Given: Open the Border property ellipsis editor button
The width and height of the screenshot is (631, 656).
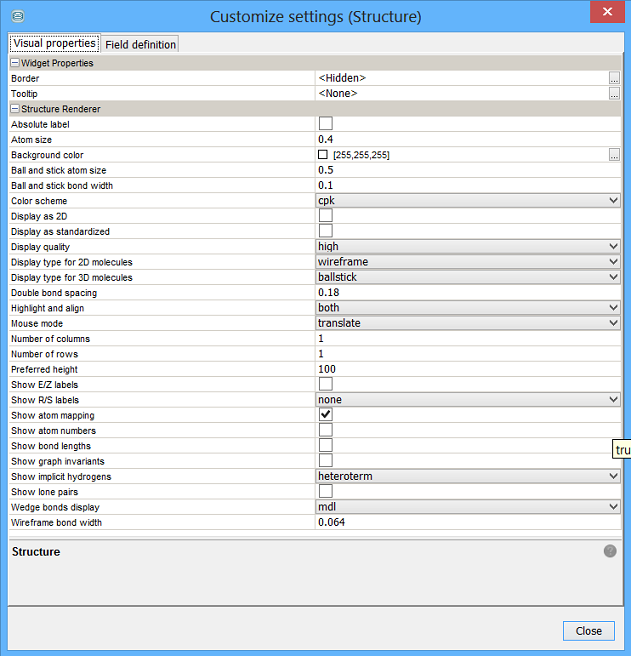Looking at the screenshot, I should coord(614,78).
